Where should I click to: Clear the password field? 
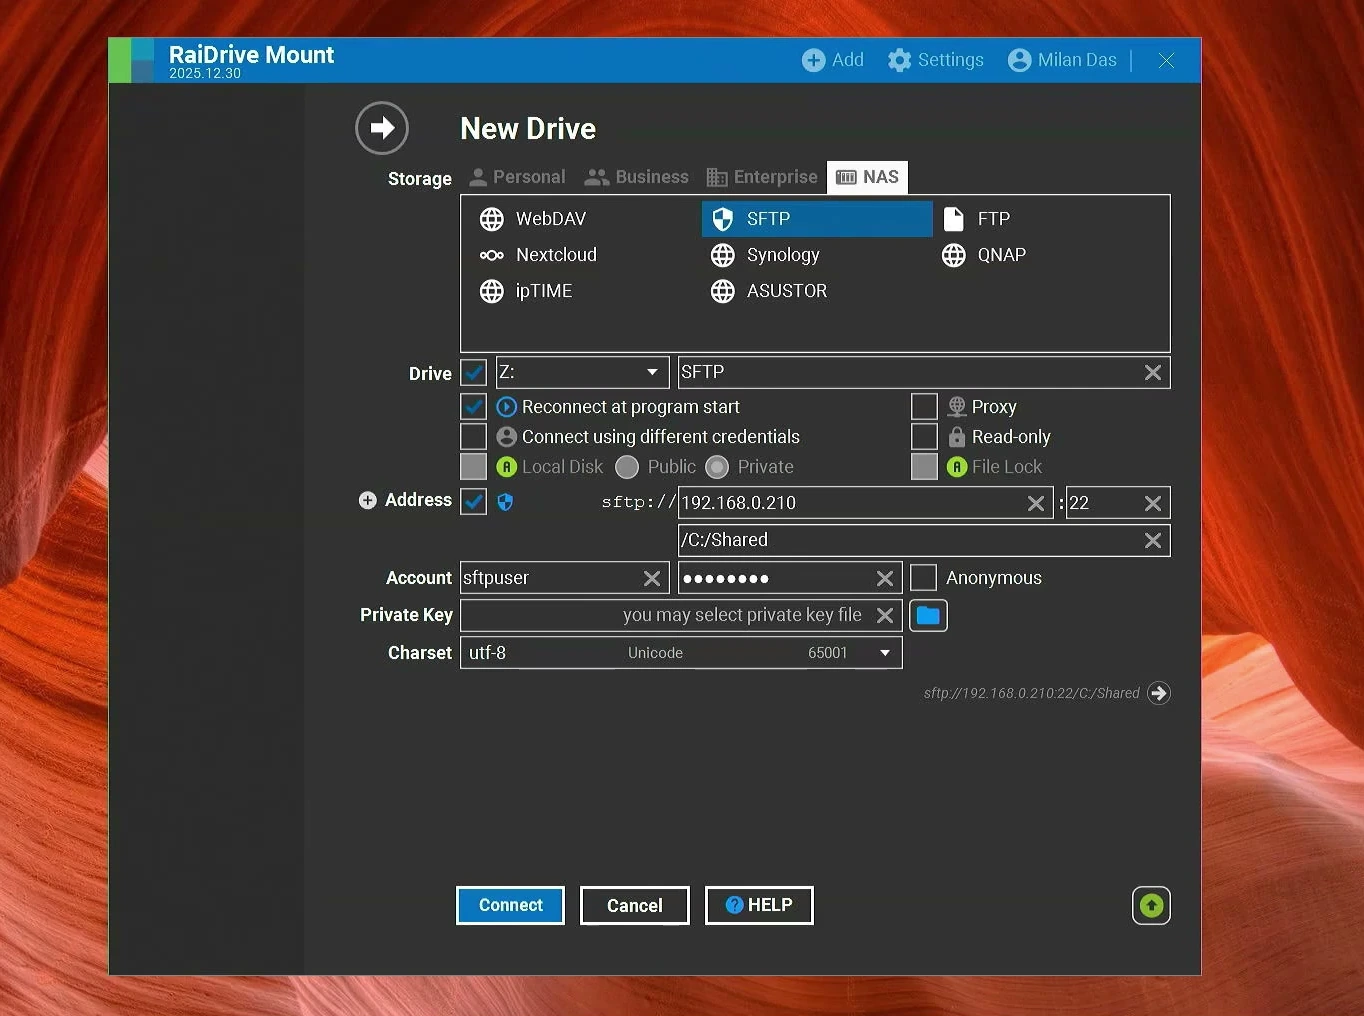(885, 578)
